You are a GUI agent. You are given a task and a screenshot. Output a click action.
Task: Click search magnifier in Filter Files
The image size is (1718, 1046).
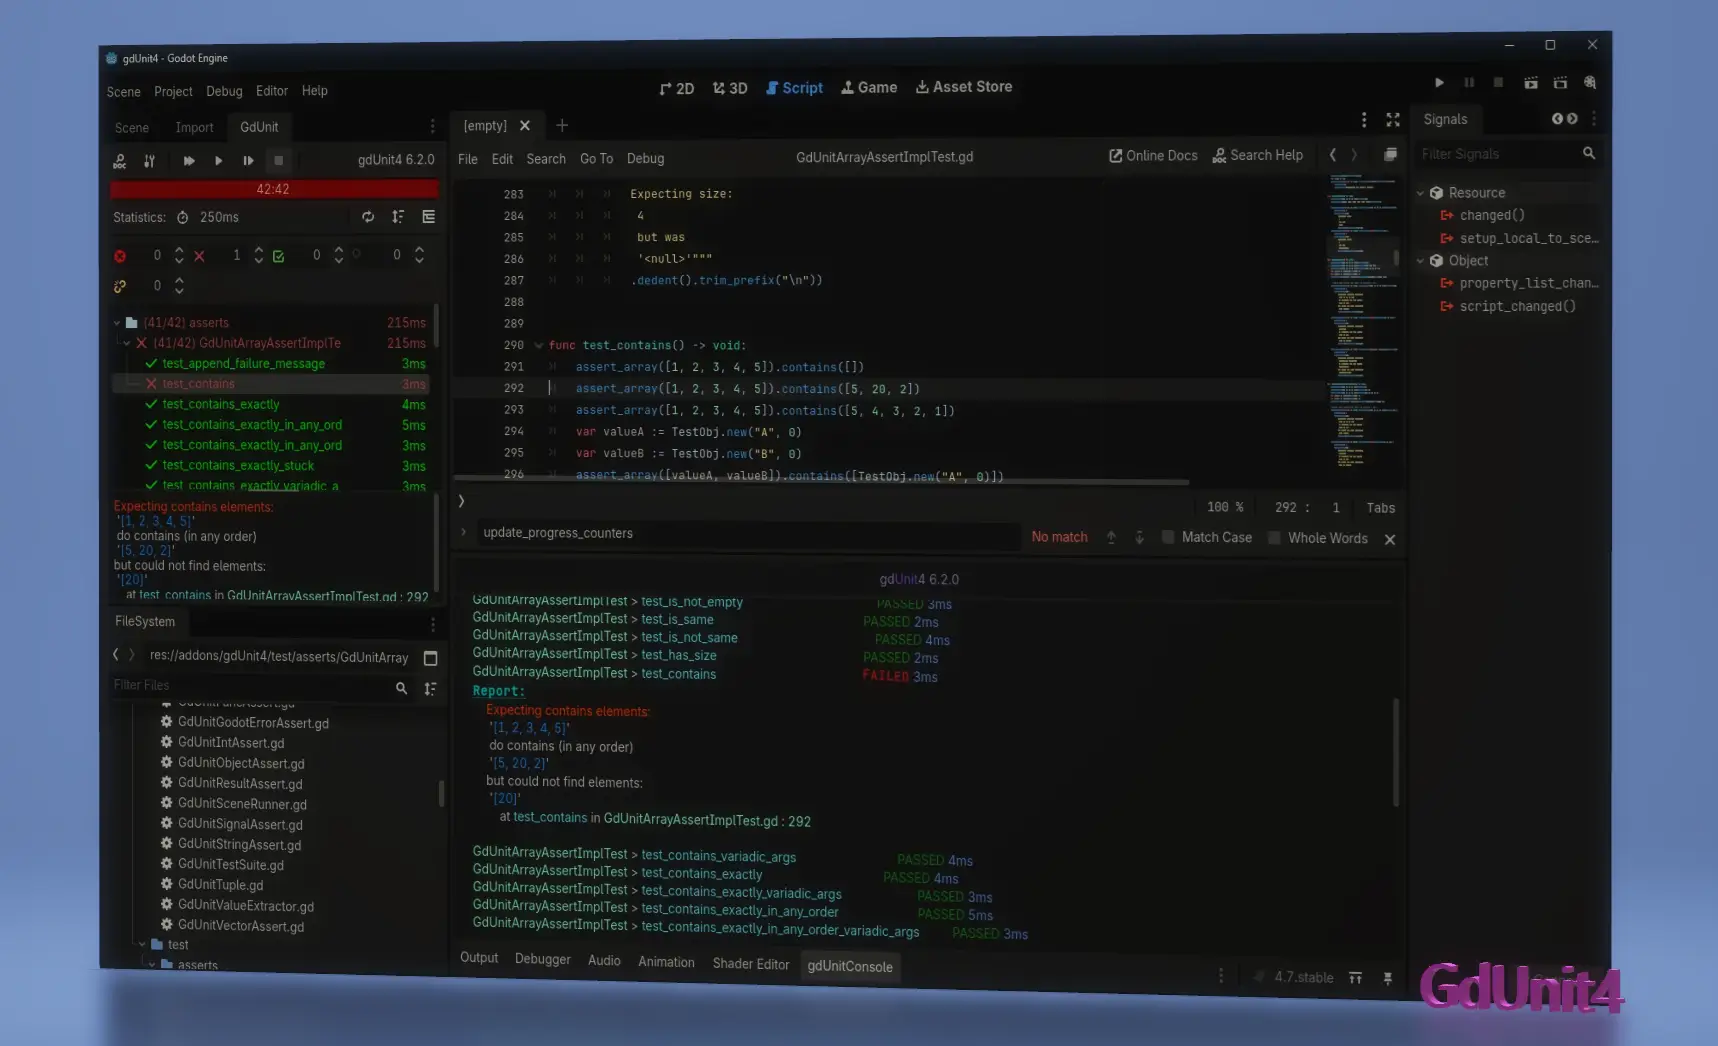(401, 688)
